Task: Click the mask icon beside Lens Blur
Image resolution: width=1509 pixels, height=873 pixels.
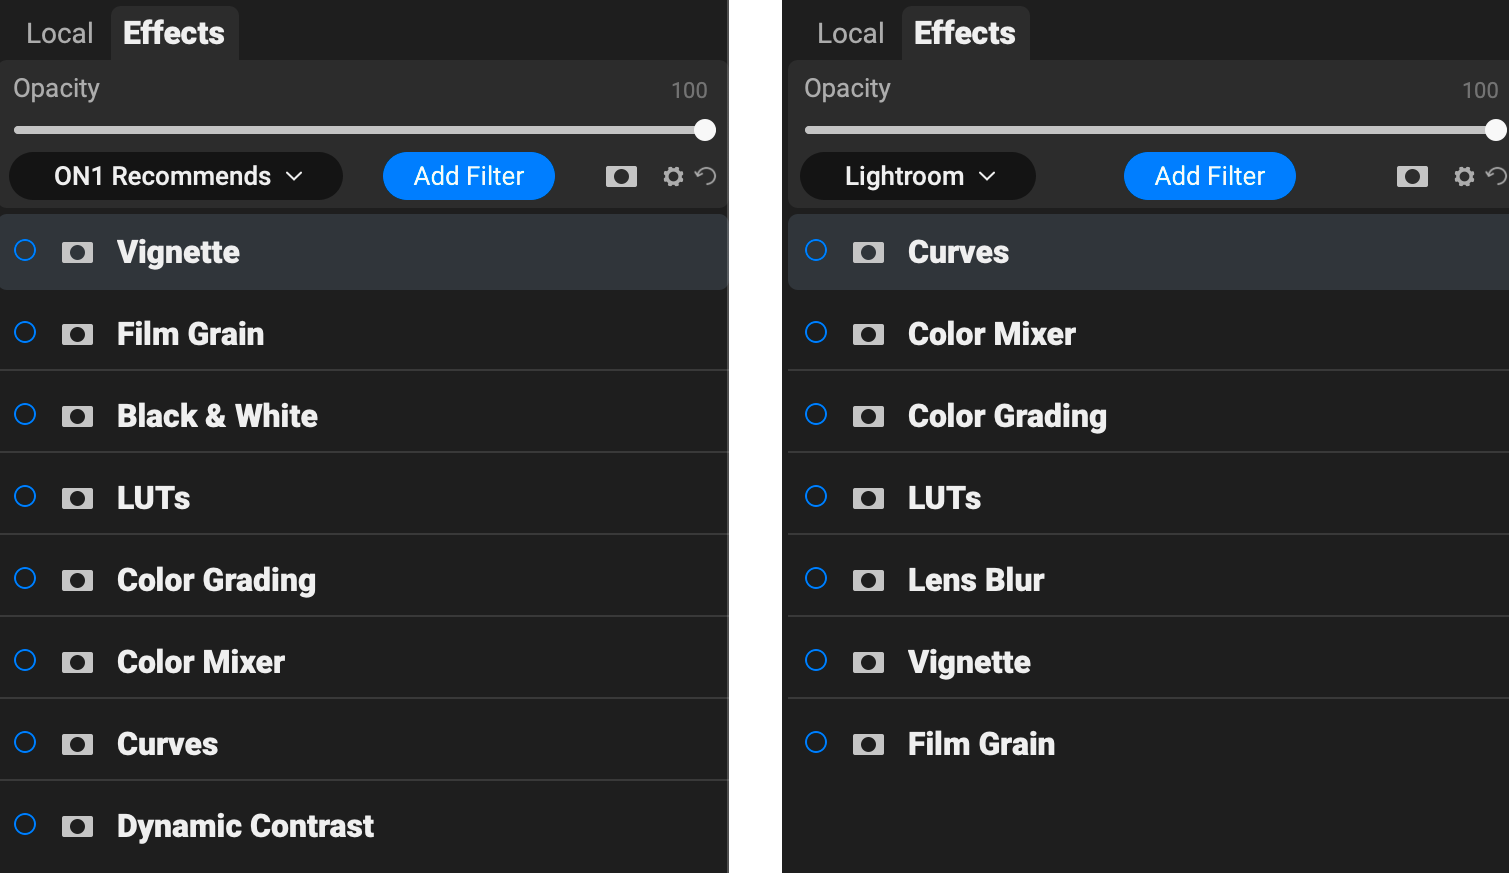Action: [868, 581]
